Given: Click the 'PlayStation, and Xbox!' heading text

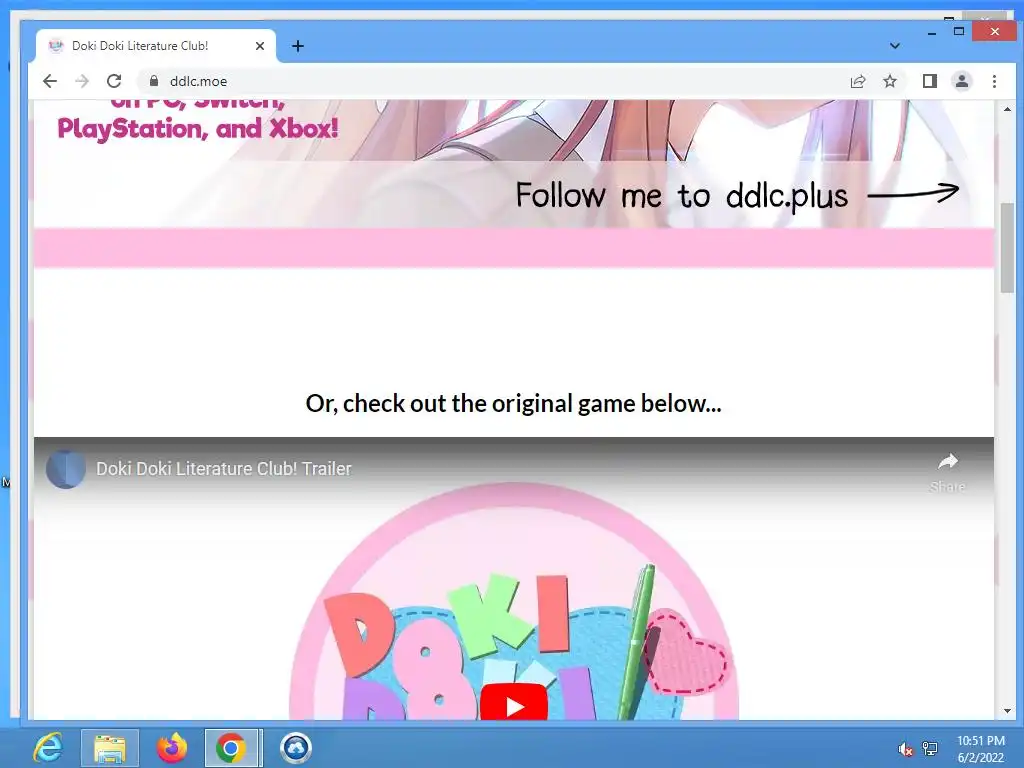Looking at the screenshot, I should click(198, 129).
